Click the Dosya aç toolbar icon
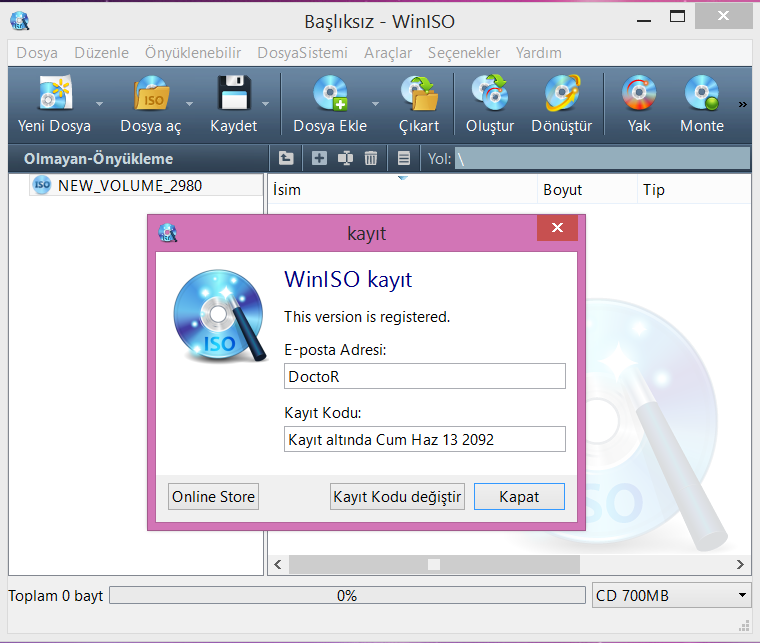 tap(152, 92)
